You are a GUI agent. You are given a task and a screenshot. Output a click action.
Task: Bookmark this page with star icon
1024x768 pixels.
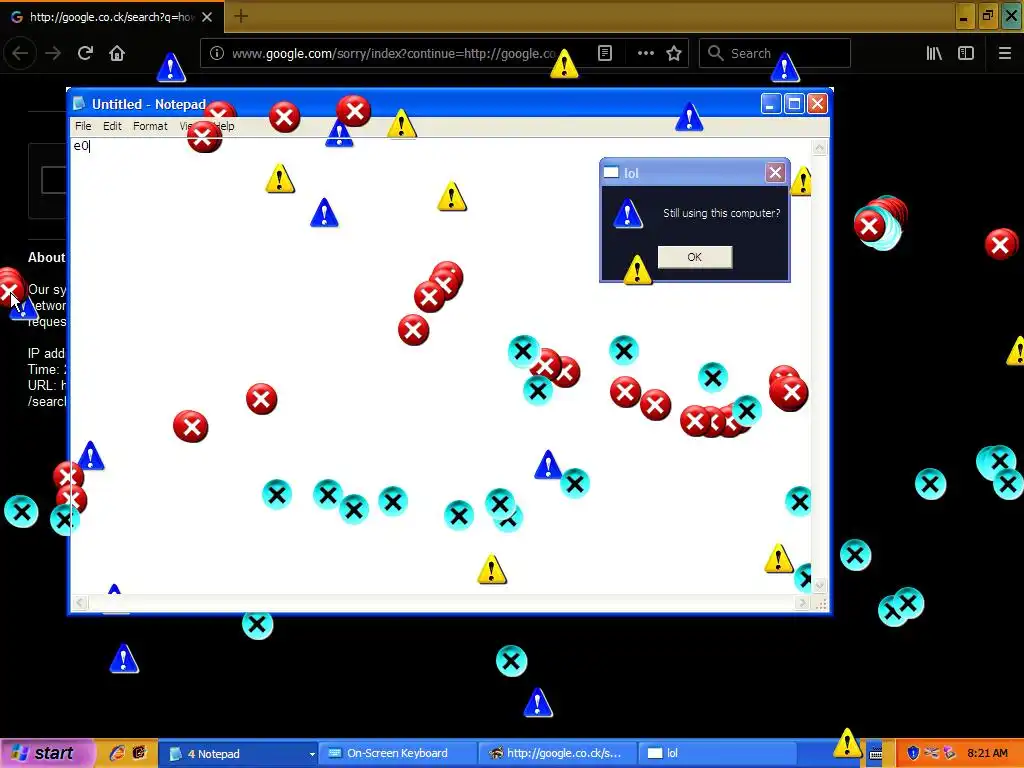674,53
